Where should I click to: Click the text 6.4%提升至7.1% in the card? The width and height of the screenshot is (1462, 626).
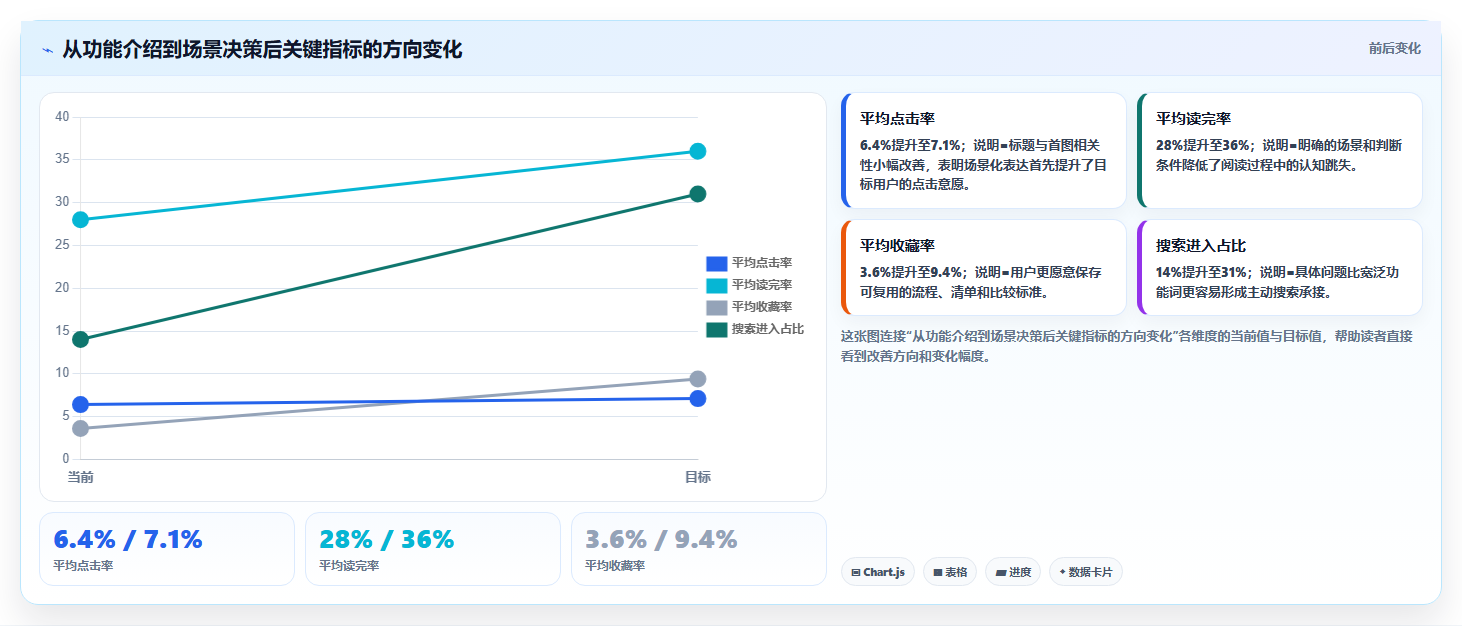(x=910, y=145)
